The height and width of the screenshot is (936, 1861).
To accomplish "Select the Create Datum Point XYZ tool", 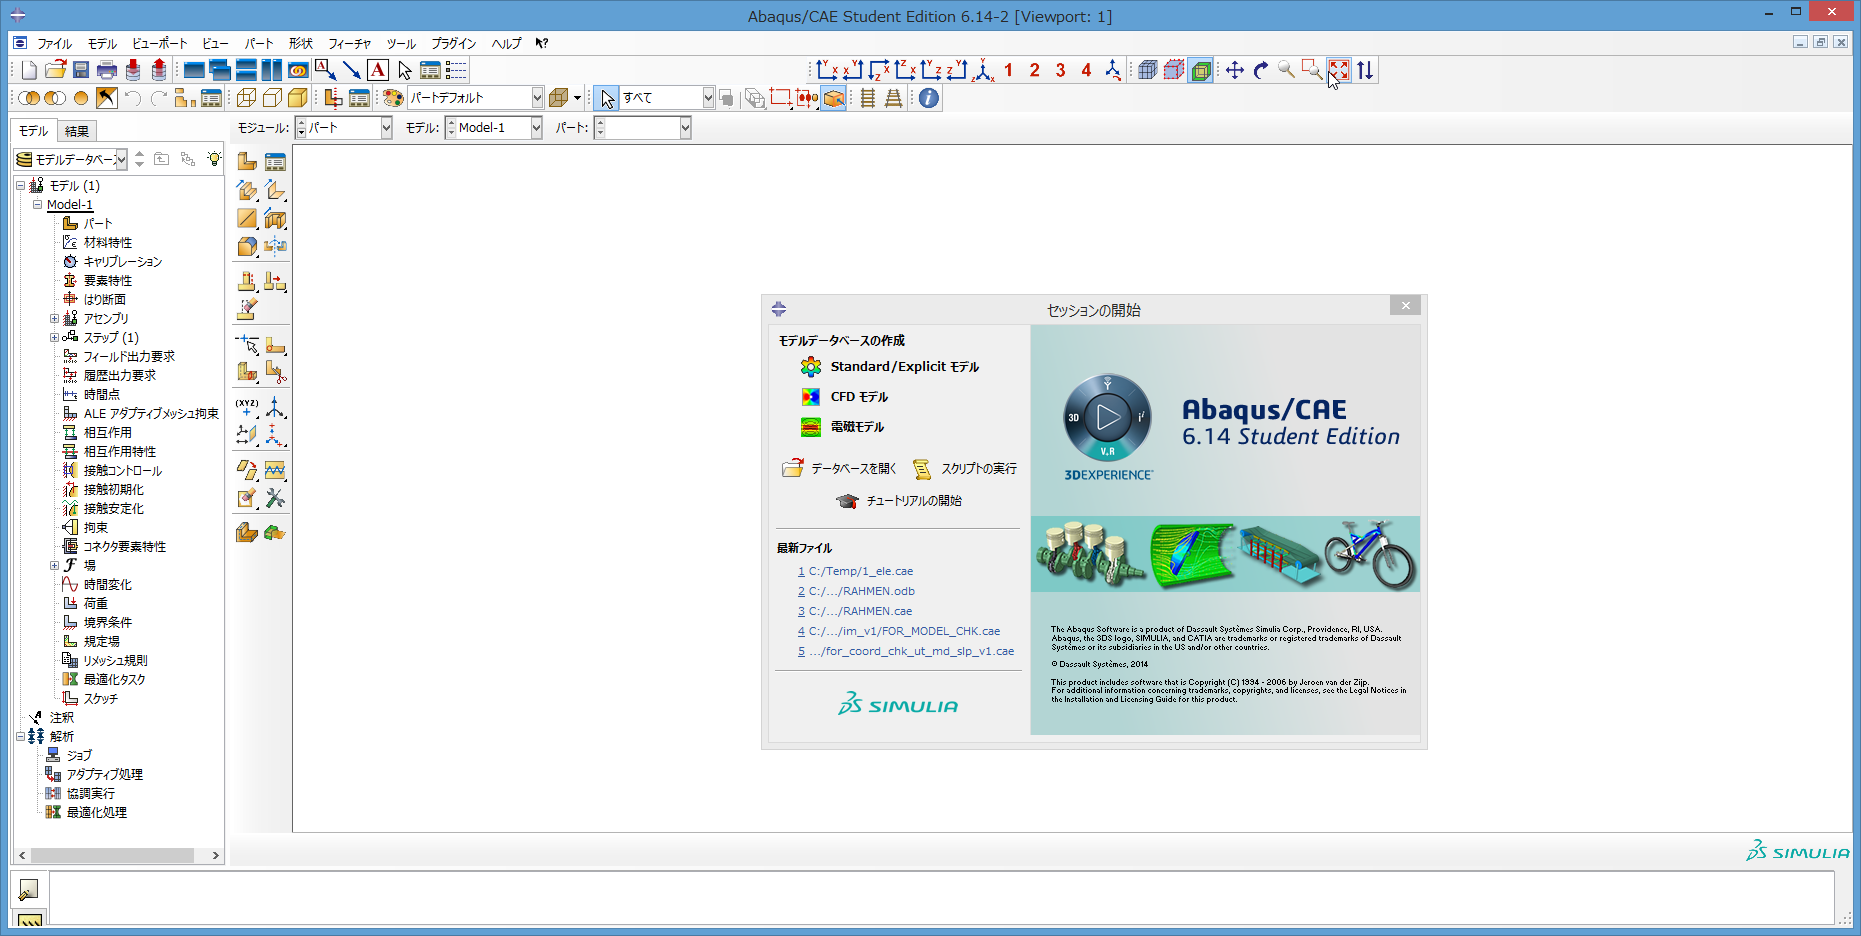I will click(247, 407).
